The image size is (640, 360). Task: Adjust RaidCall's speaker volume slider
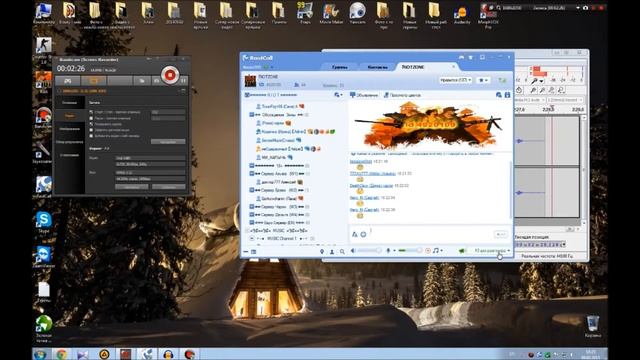pos(369,251)
